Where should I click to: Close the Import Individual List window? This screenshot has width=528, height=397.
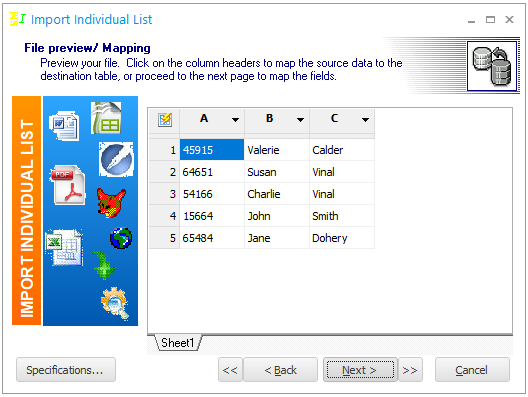(509, 20)
